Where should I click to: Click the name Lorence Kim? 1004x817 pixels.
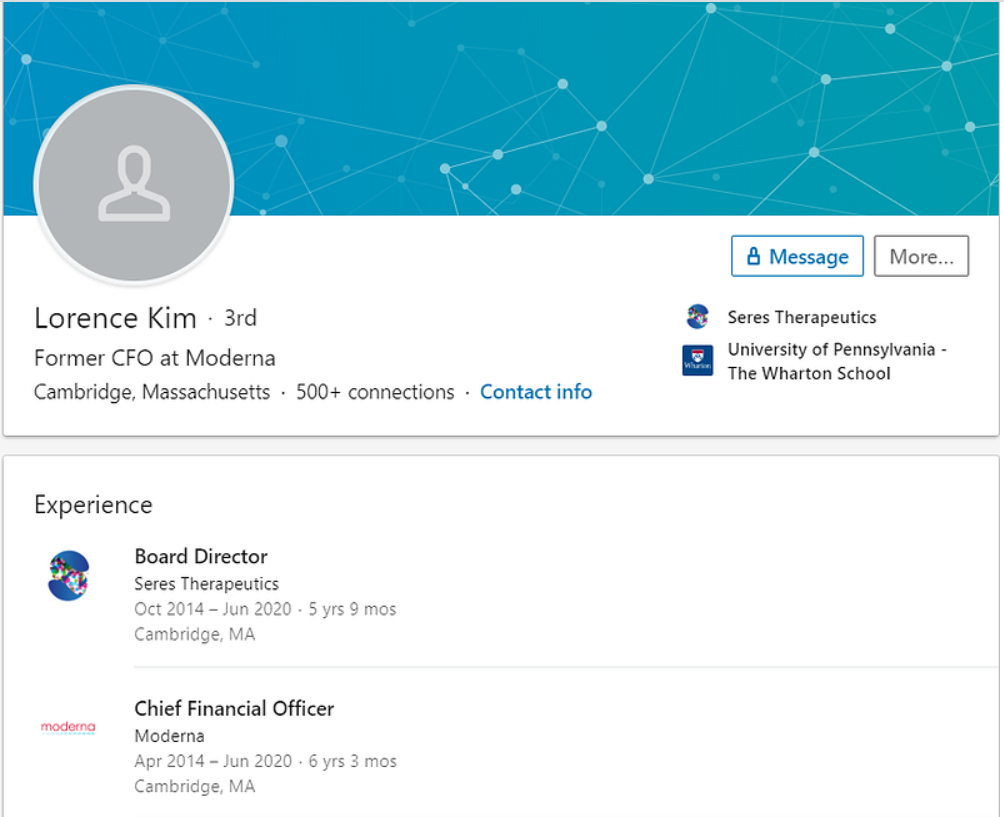tap(115, 318)
